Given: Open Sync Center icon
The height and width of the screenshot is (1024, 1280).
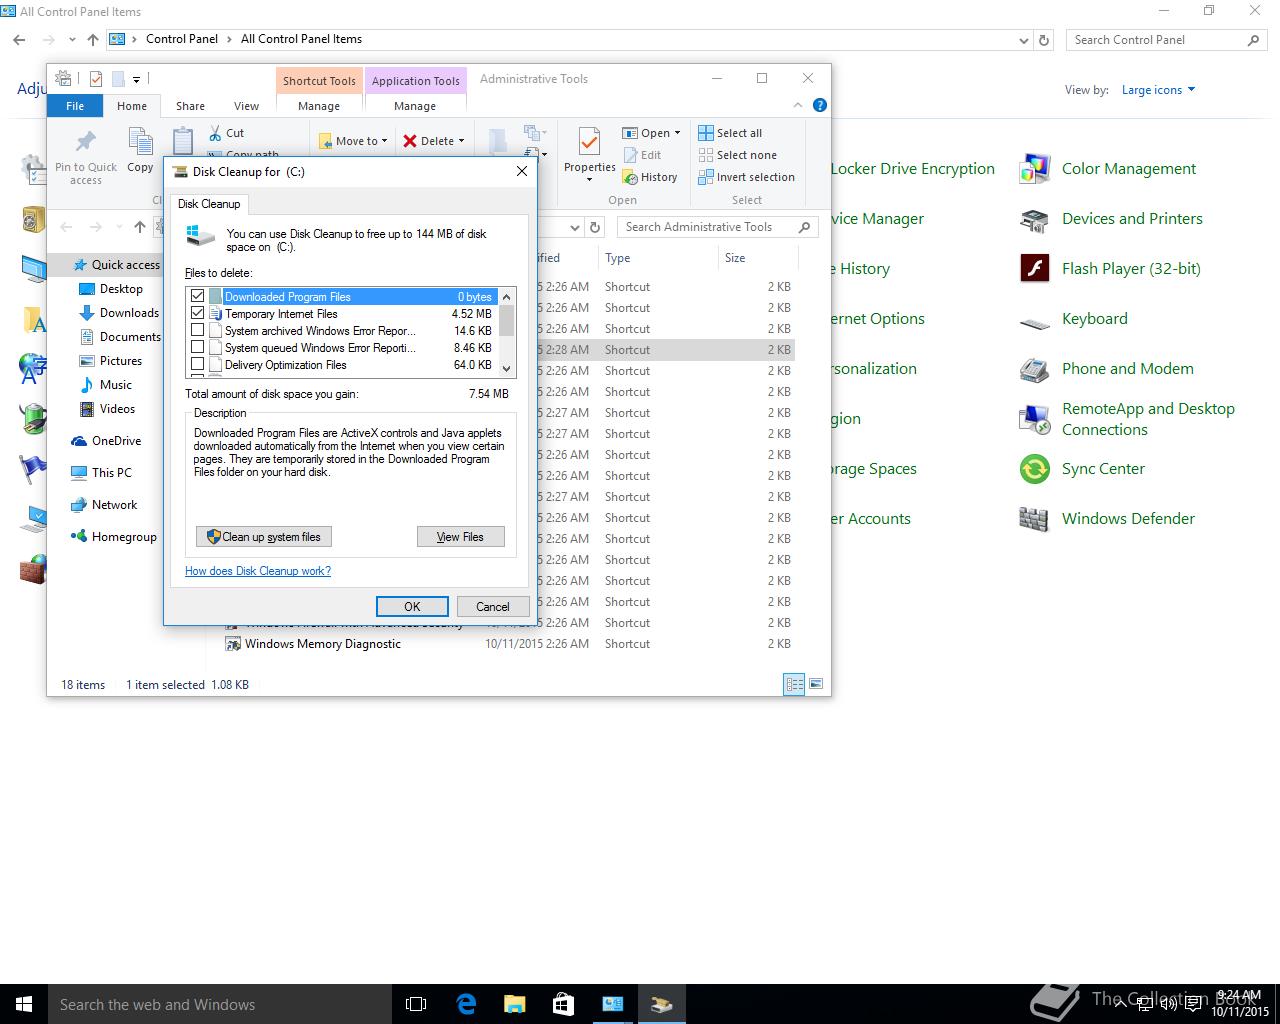Looking at the screenshot, I should click(1034, 469).
